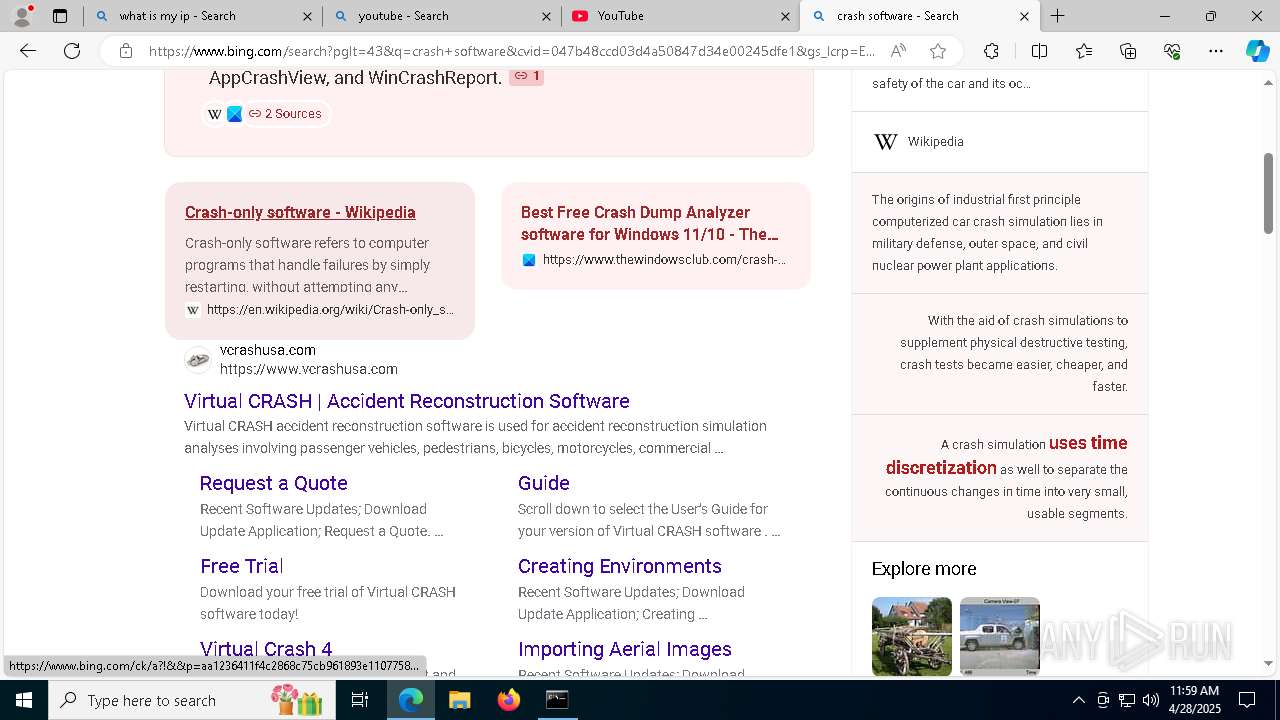
Task: Open the Edge profile icon
Action: 22,16
